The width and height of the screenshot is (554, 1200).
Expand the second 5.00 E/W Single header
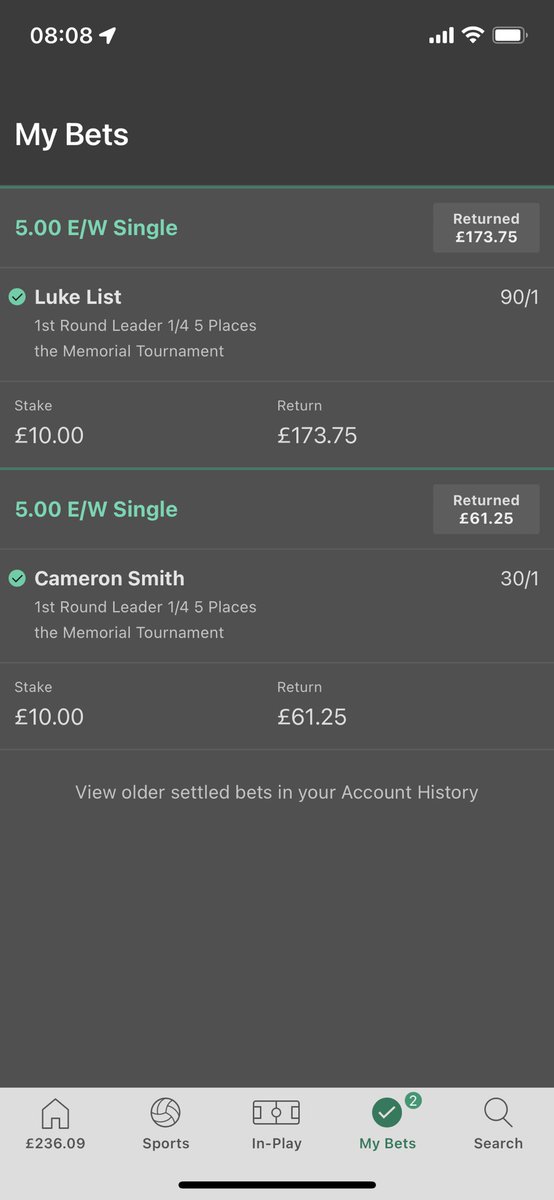277,509
